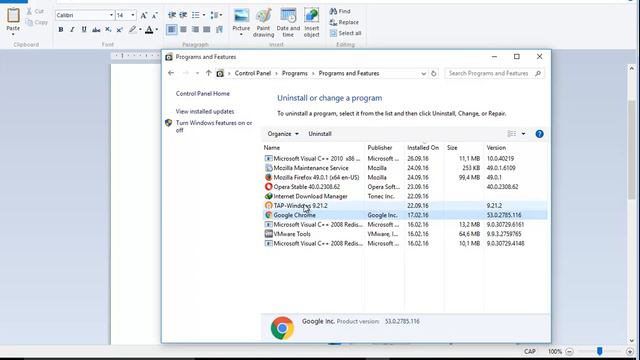640x360 pixels.
Task: Click Find in Editing group
Action: 340,11
